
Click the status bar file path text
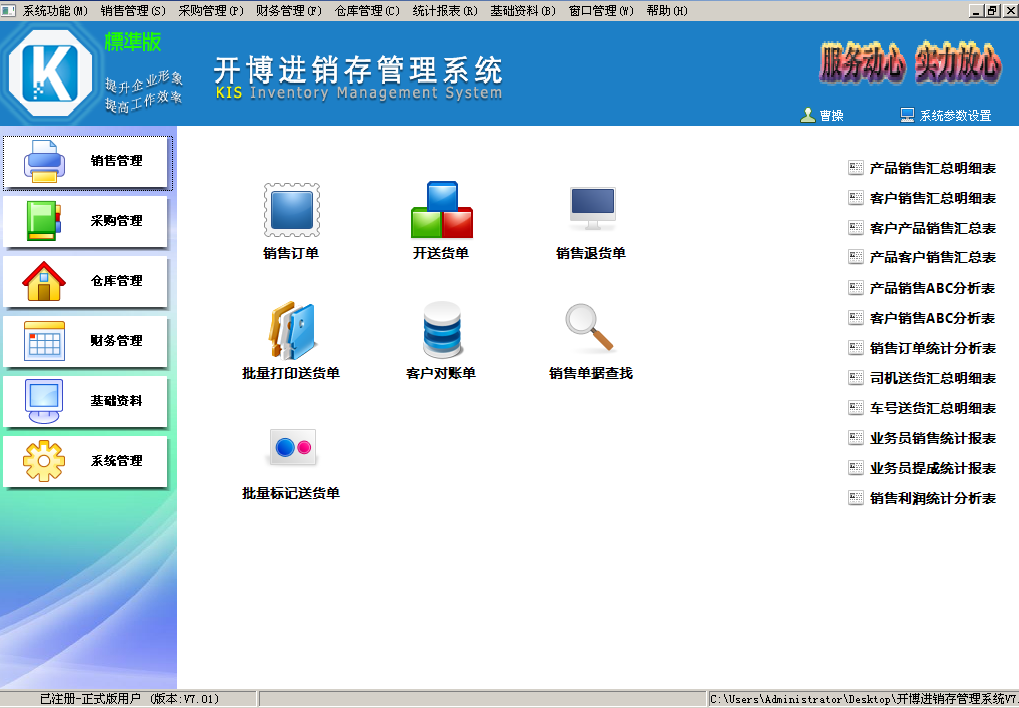pos(864,699)
